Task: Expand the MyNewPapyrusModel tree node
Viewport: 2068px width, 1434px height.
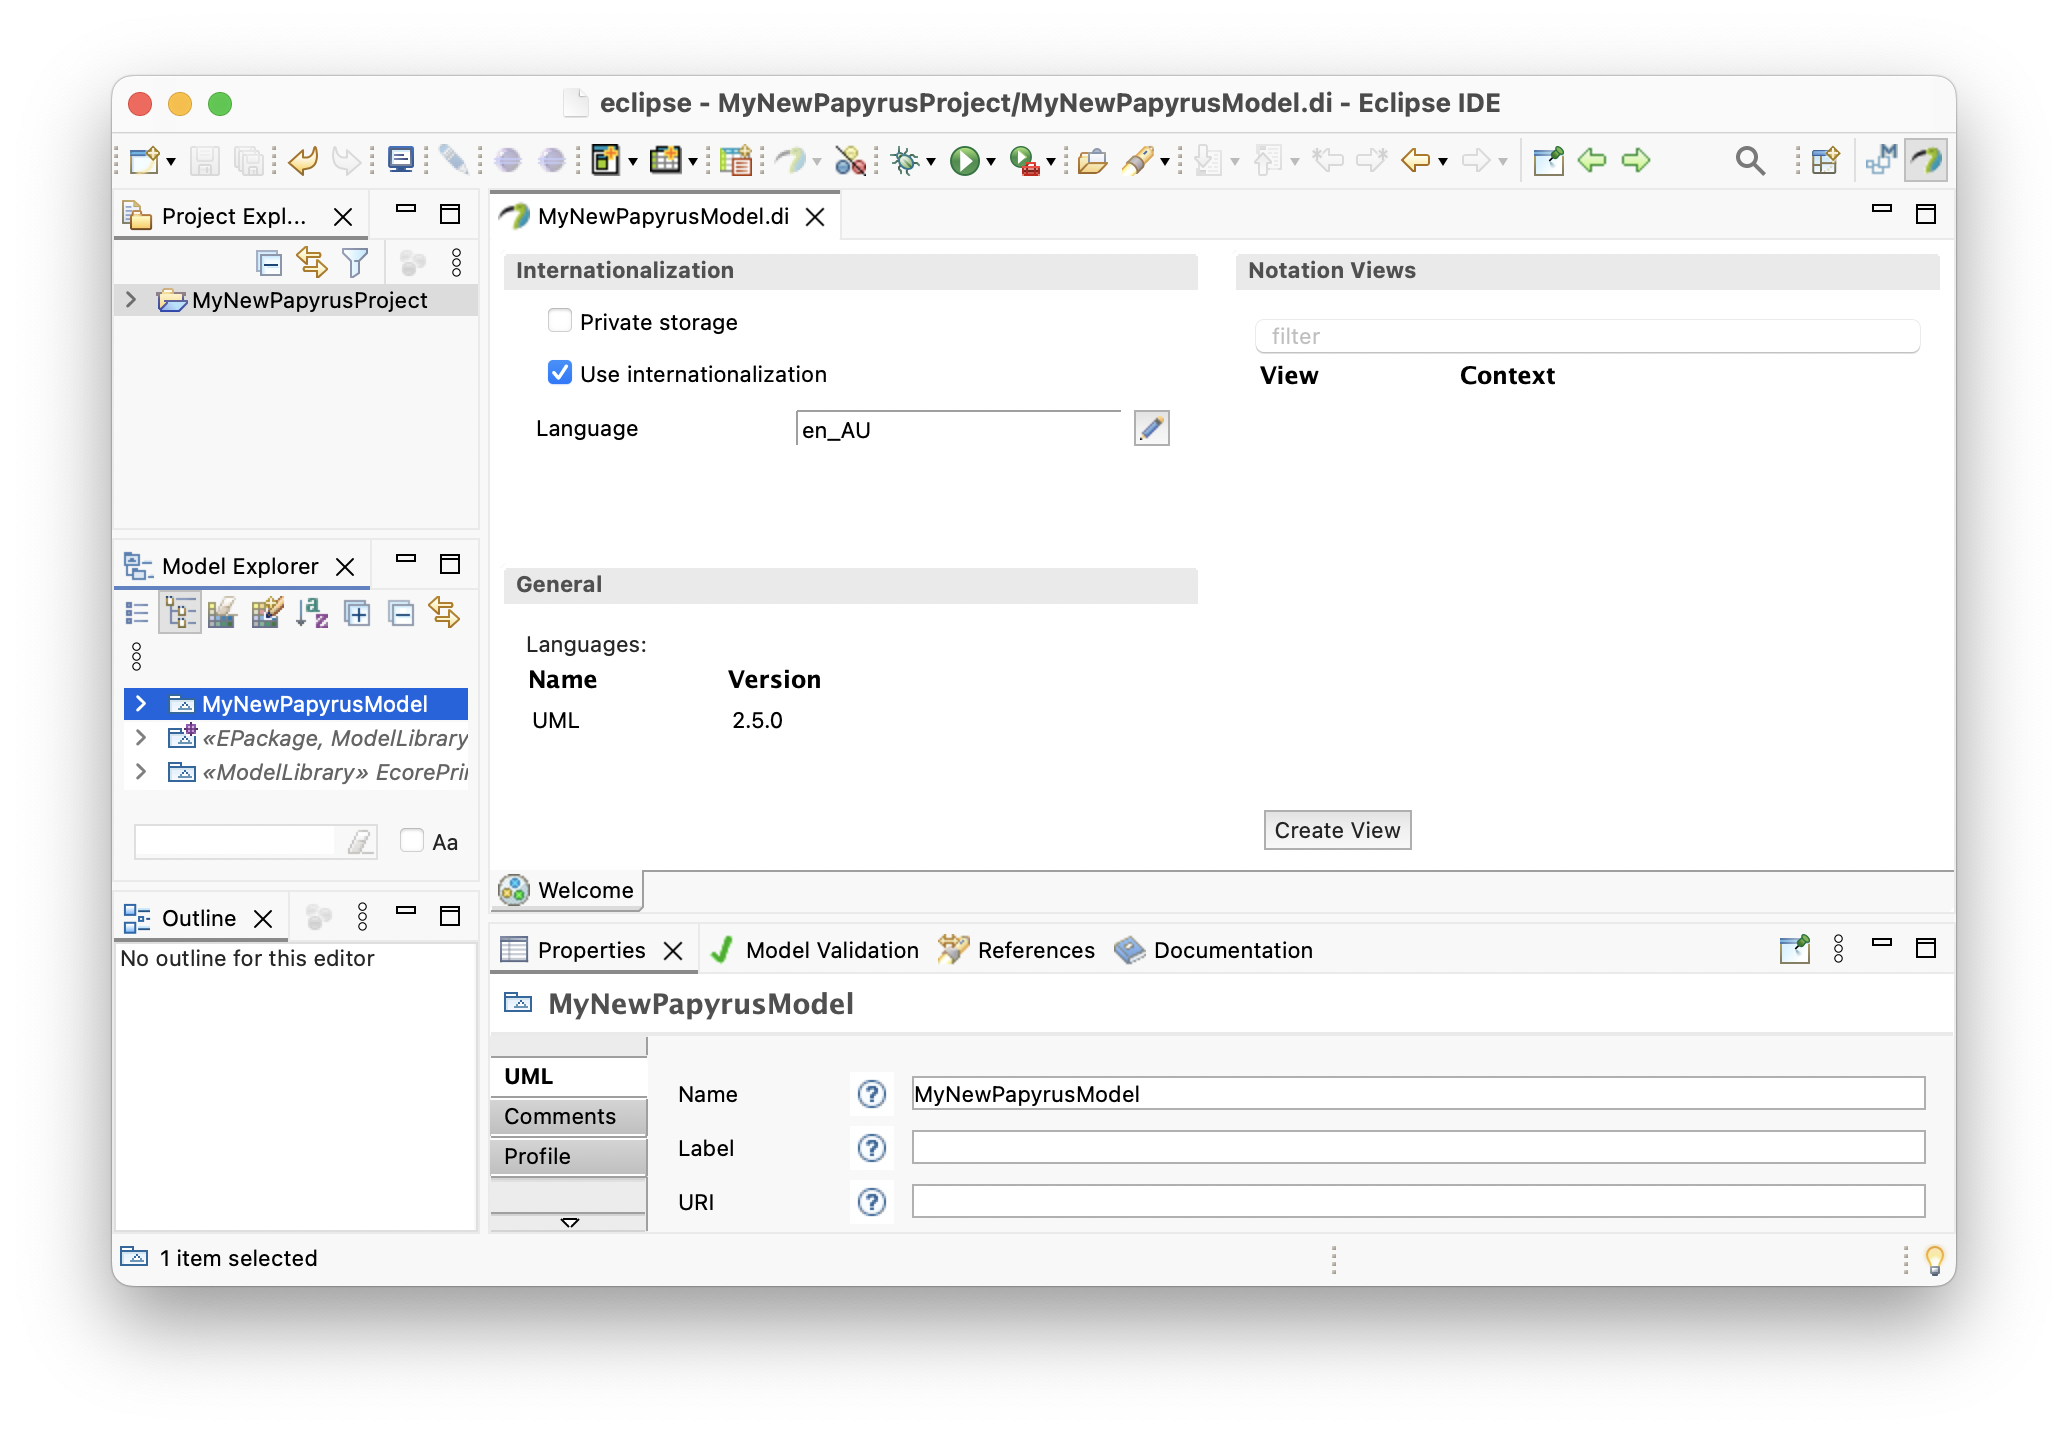Action: pyautogui.click(x=141, y=704)
